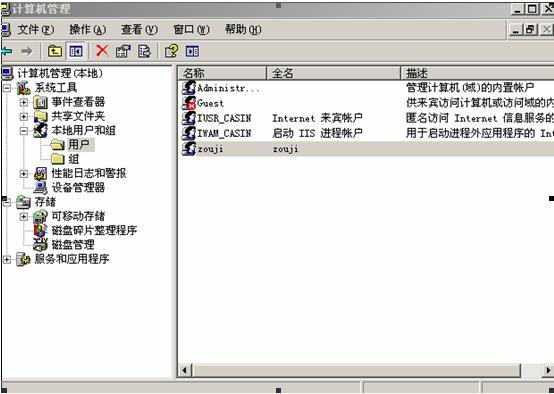Expand the 服务和应用程序 node
This screenshot has height=394, width=554.
click(7, 260)
